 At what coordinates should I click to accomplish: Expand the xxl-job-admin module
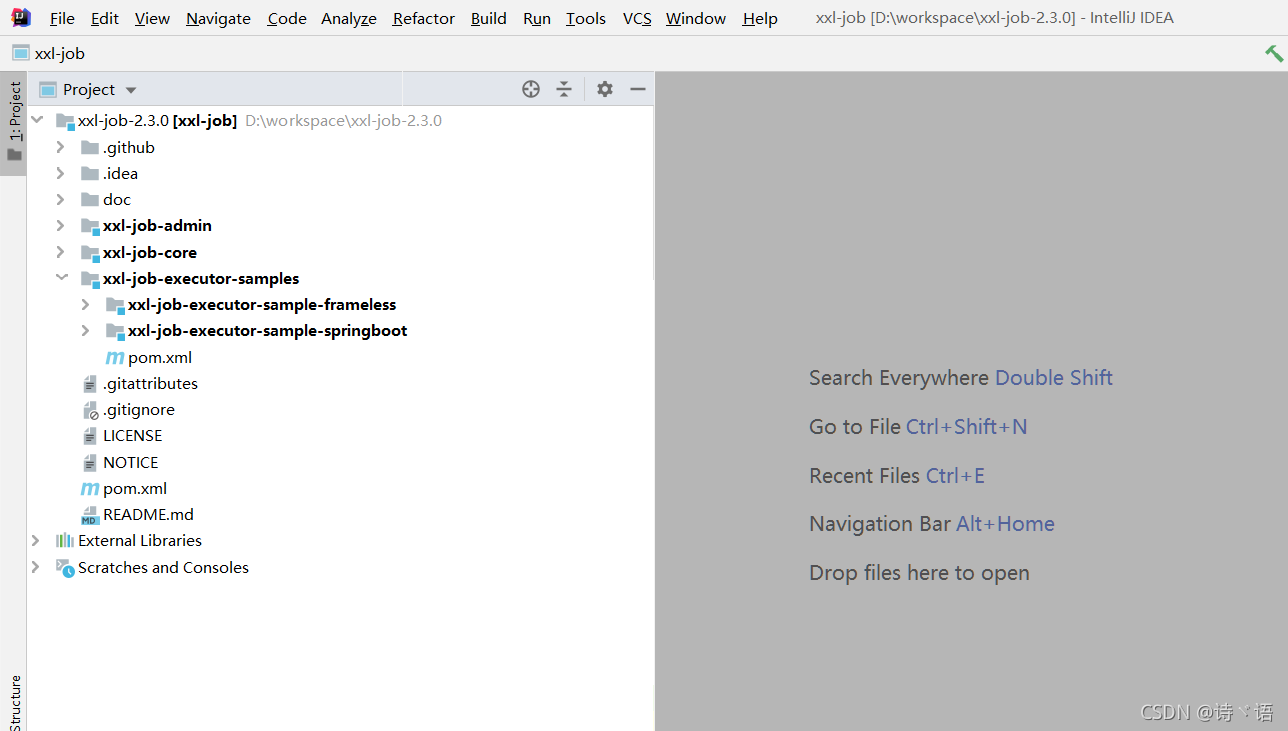click(60, 226)
